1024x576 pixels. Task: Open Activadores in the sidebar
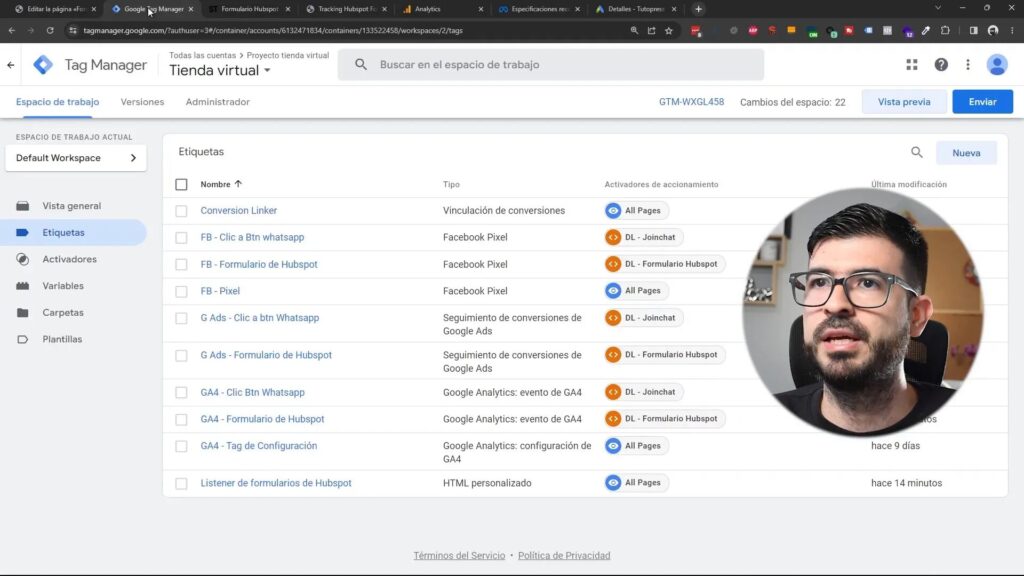point(69,259)
